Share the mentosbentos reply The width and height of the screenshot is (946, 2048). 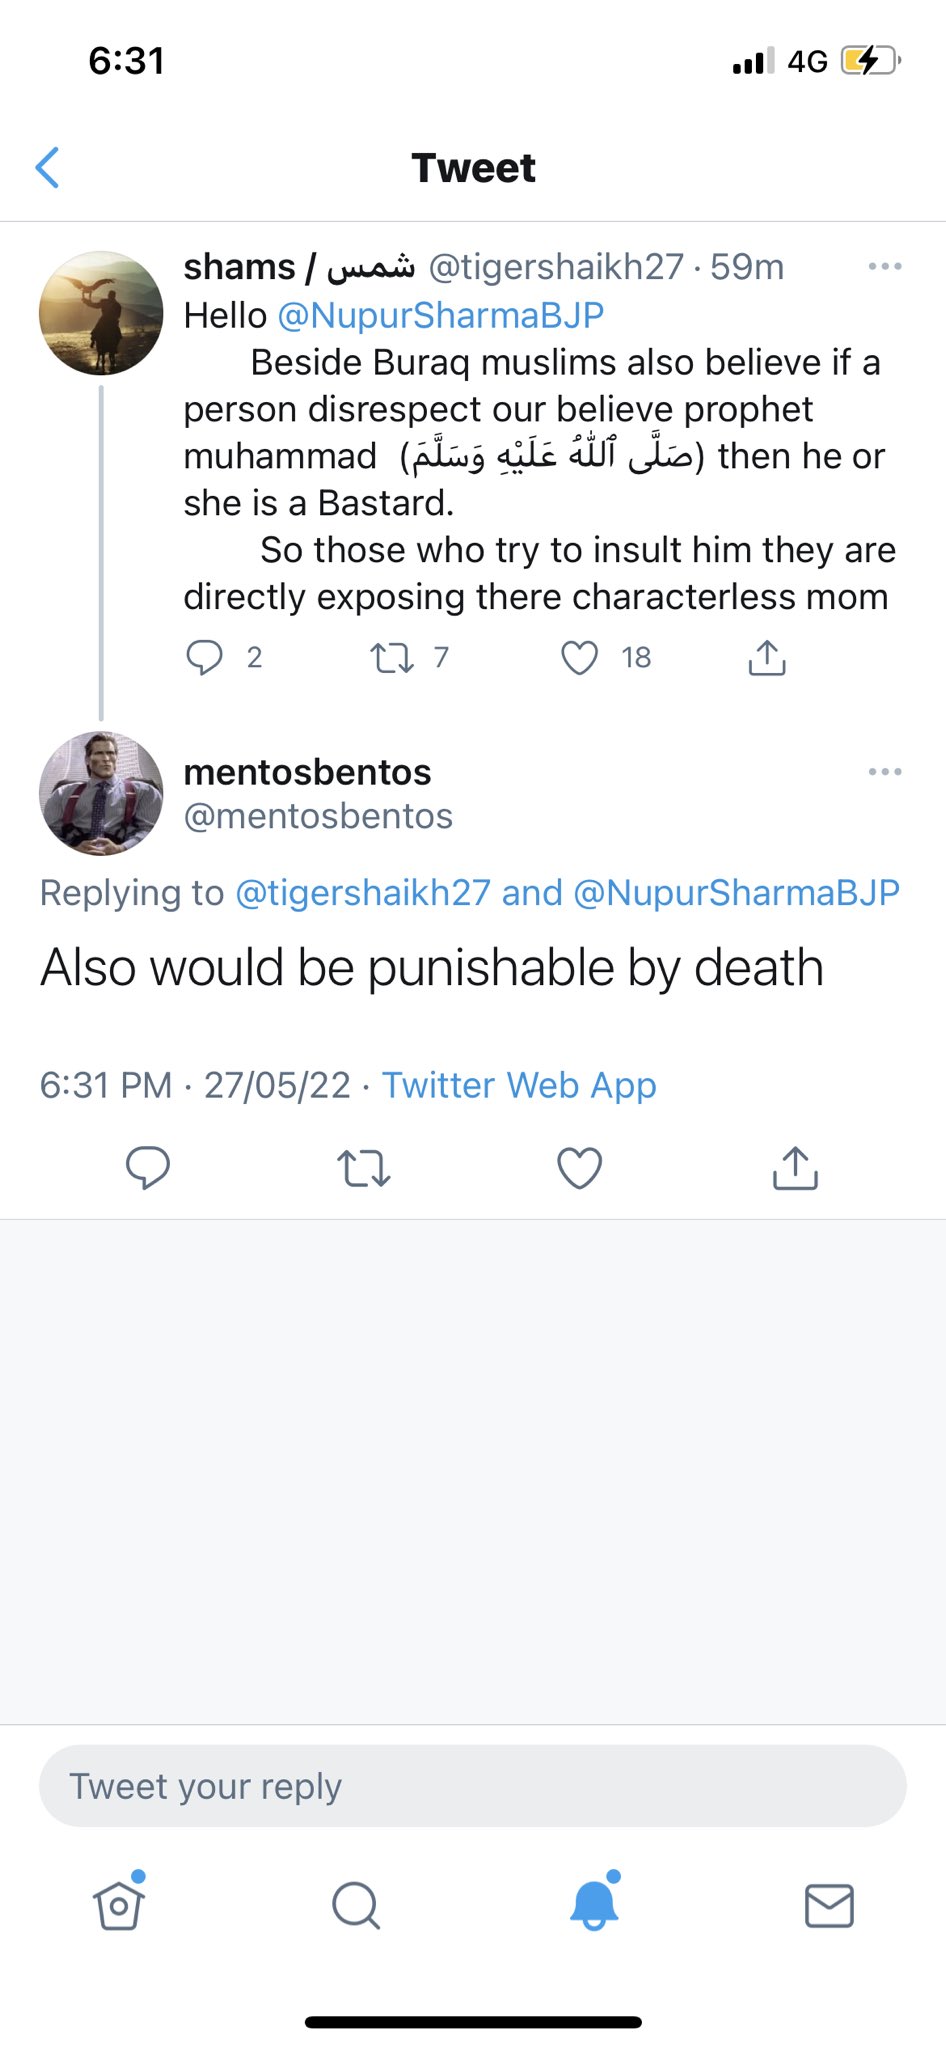795,1167
